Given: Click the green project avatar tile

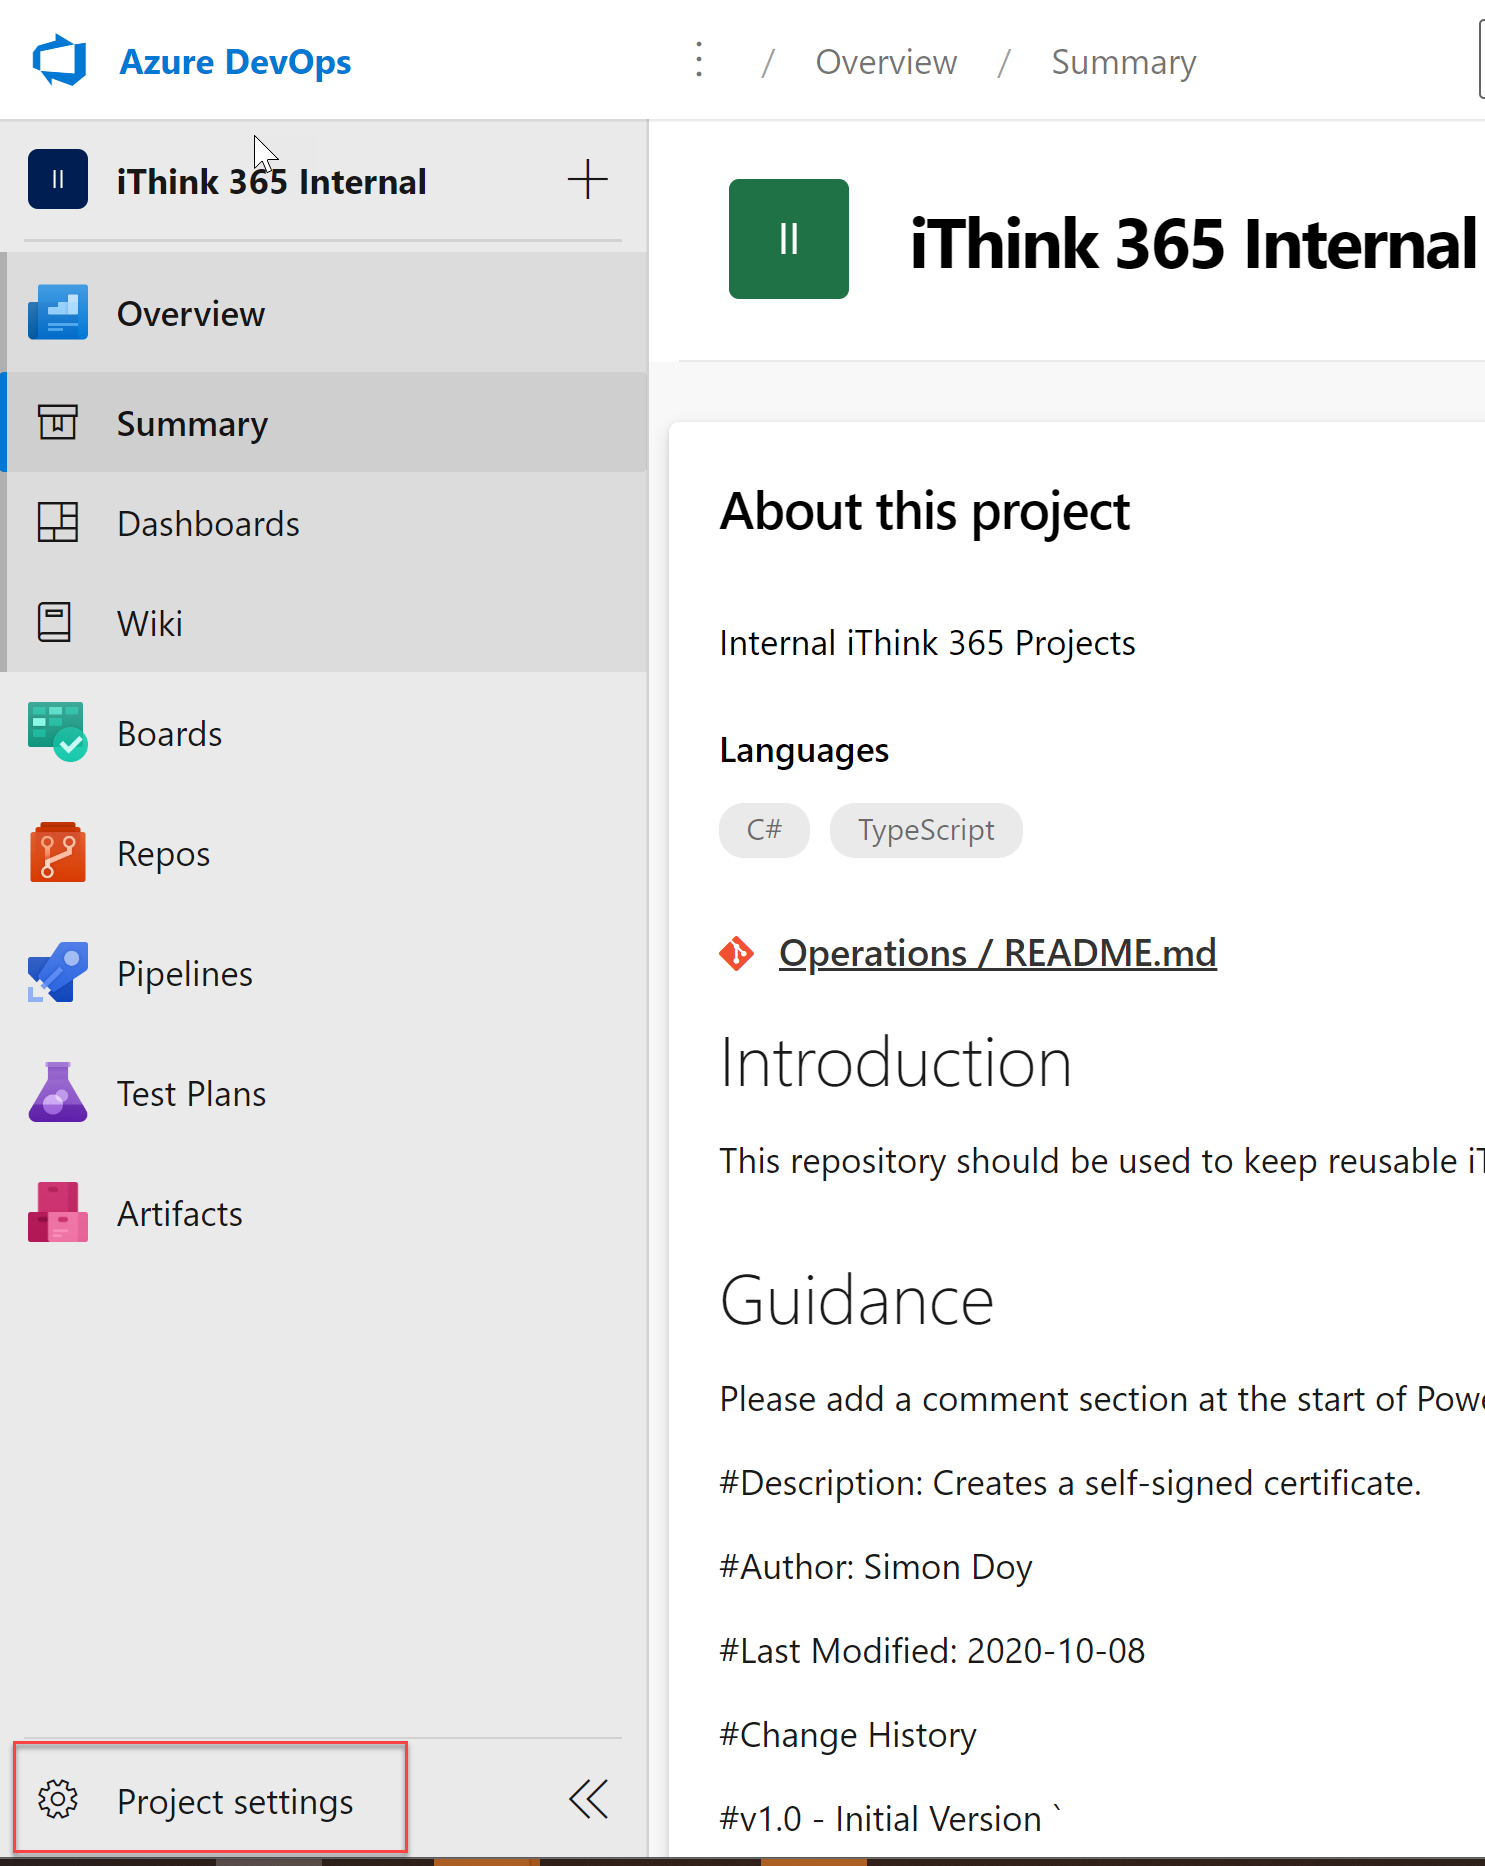Looking at the screenshot, I should [x=788, y=239].
